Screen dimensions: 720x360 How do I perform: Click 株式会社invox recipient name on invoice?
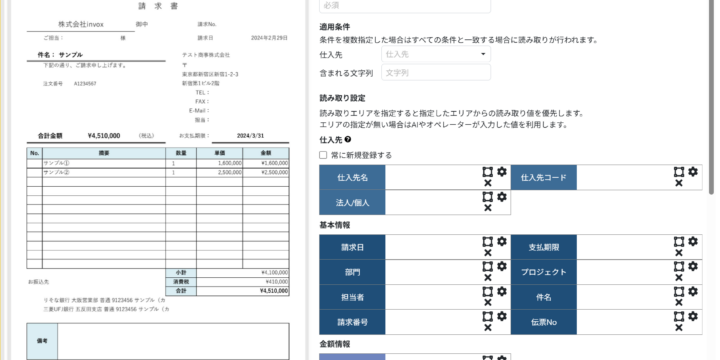click(81, 24)
